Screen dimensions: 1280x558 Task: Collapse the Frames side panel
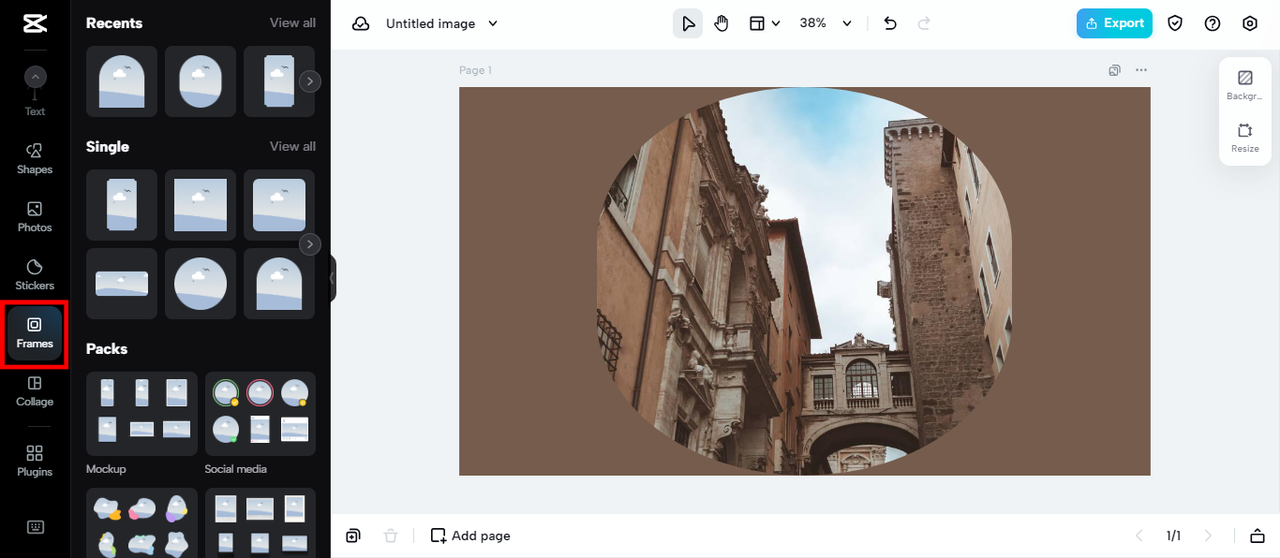(333, 278)
